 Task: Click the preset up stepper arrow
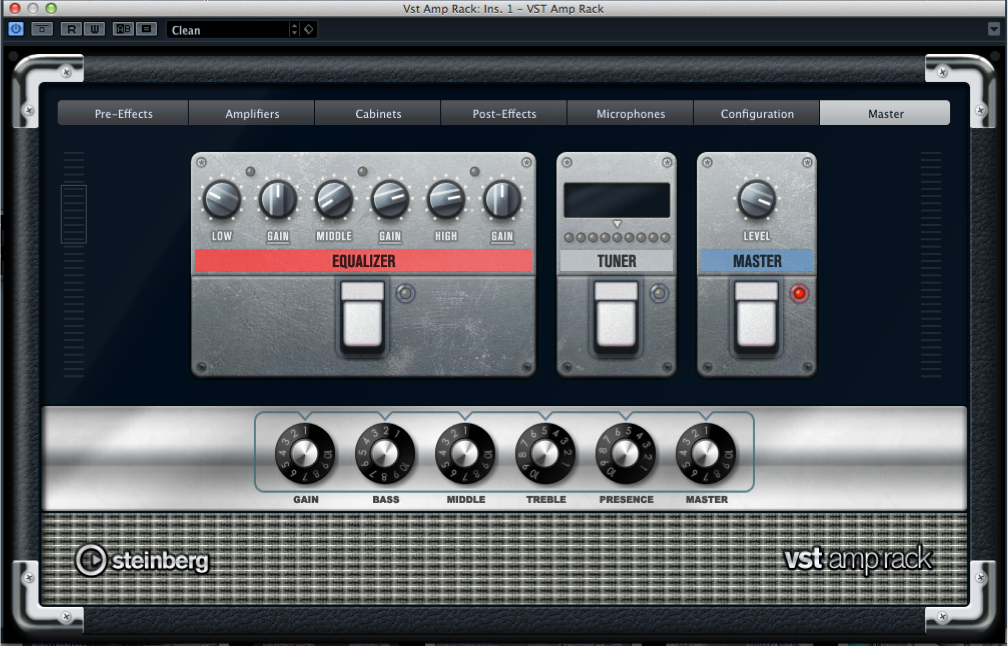(x=294, y=25)
